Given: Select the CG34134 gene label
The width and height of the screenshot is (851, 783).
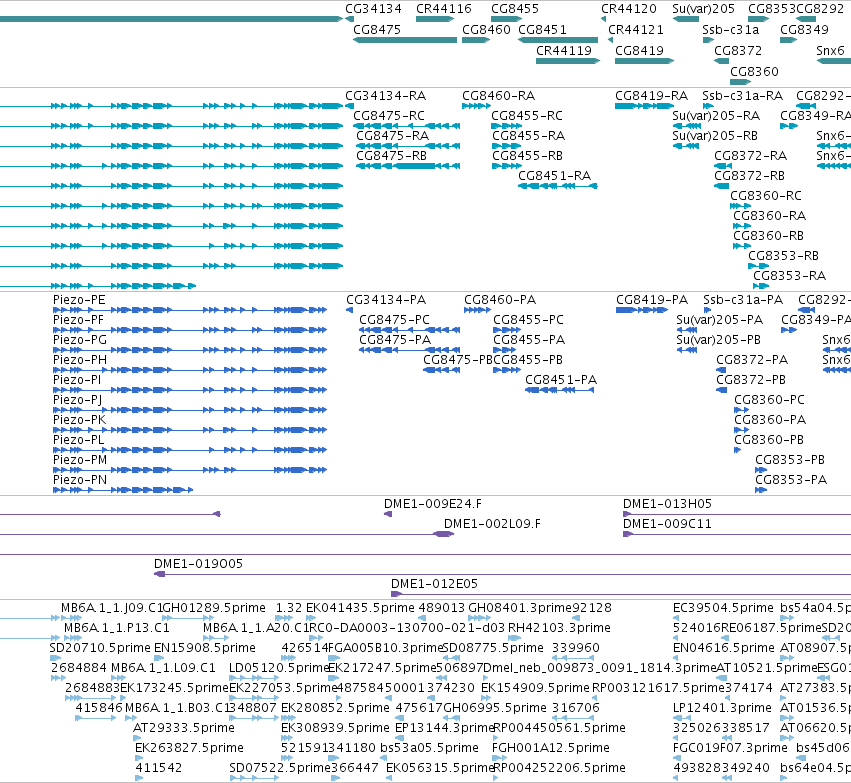Looking at the screenshot, I should pos(373,9).
